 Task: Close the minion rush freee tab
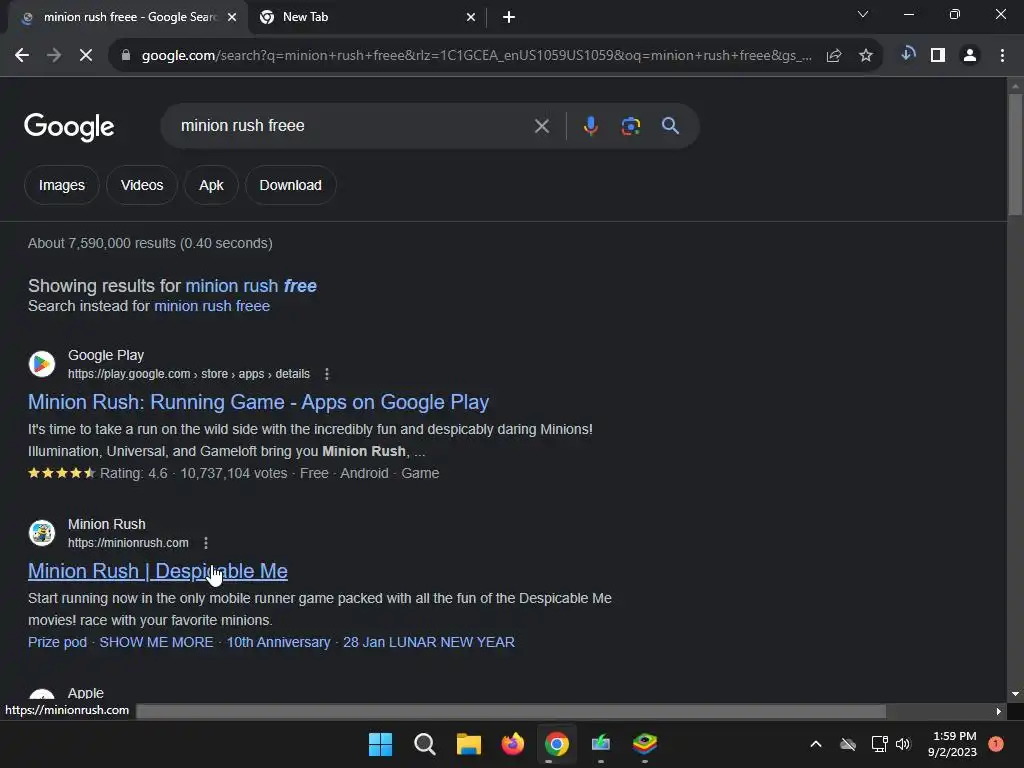(x=232, y=18)
